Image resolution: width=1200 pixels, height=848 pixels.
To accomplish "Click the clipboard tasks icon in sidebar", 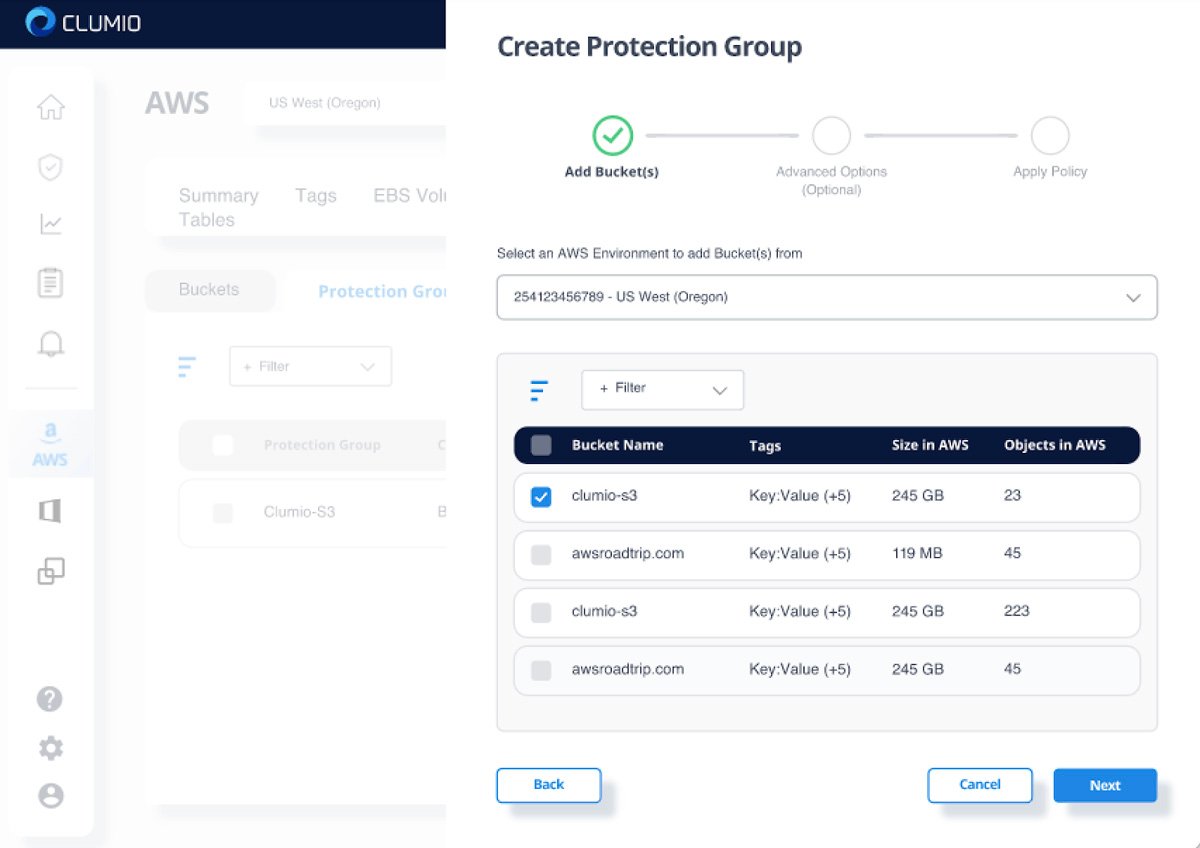I will 51,283.
